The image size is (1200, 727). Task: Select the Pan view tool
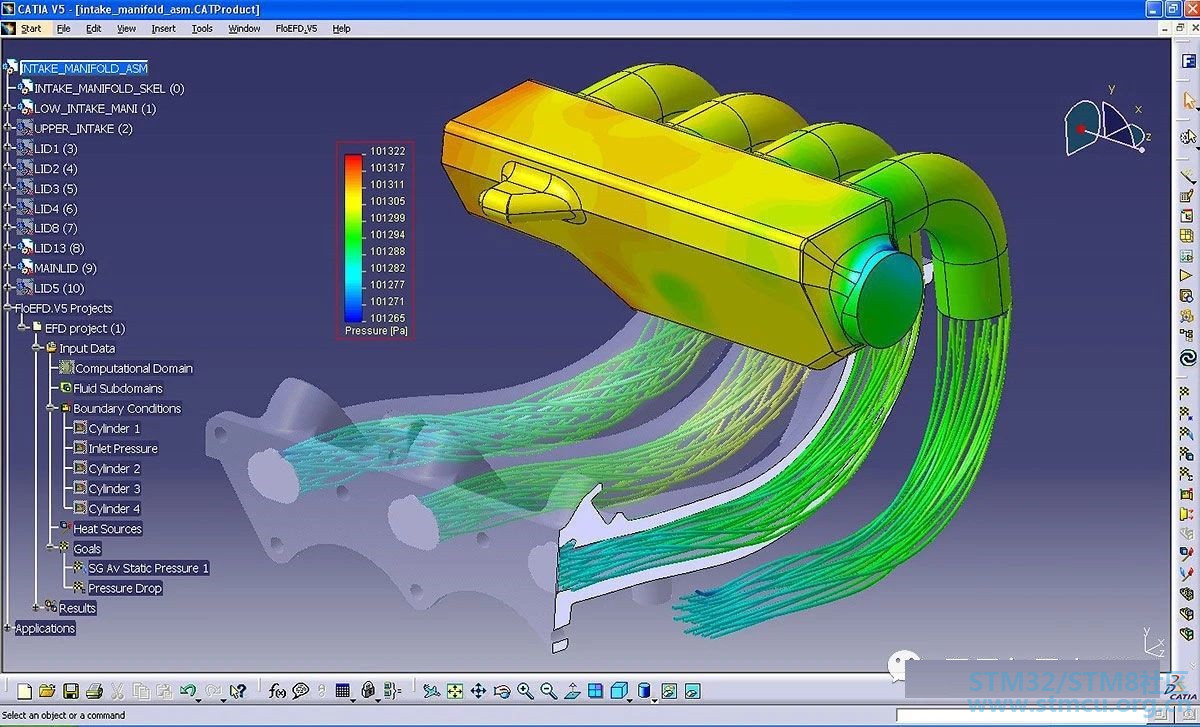coord(478,691)
